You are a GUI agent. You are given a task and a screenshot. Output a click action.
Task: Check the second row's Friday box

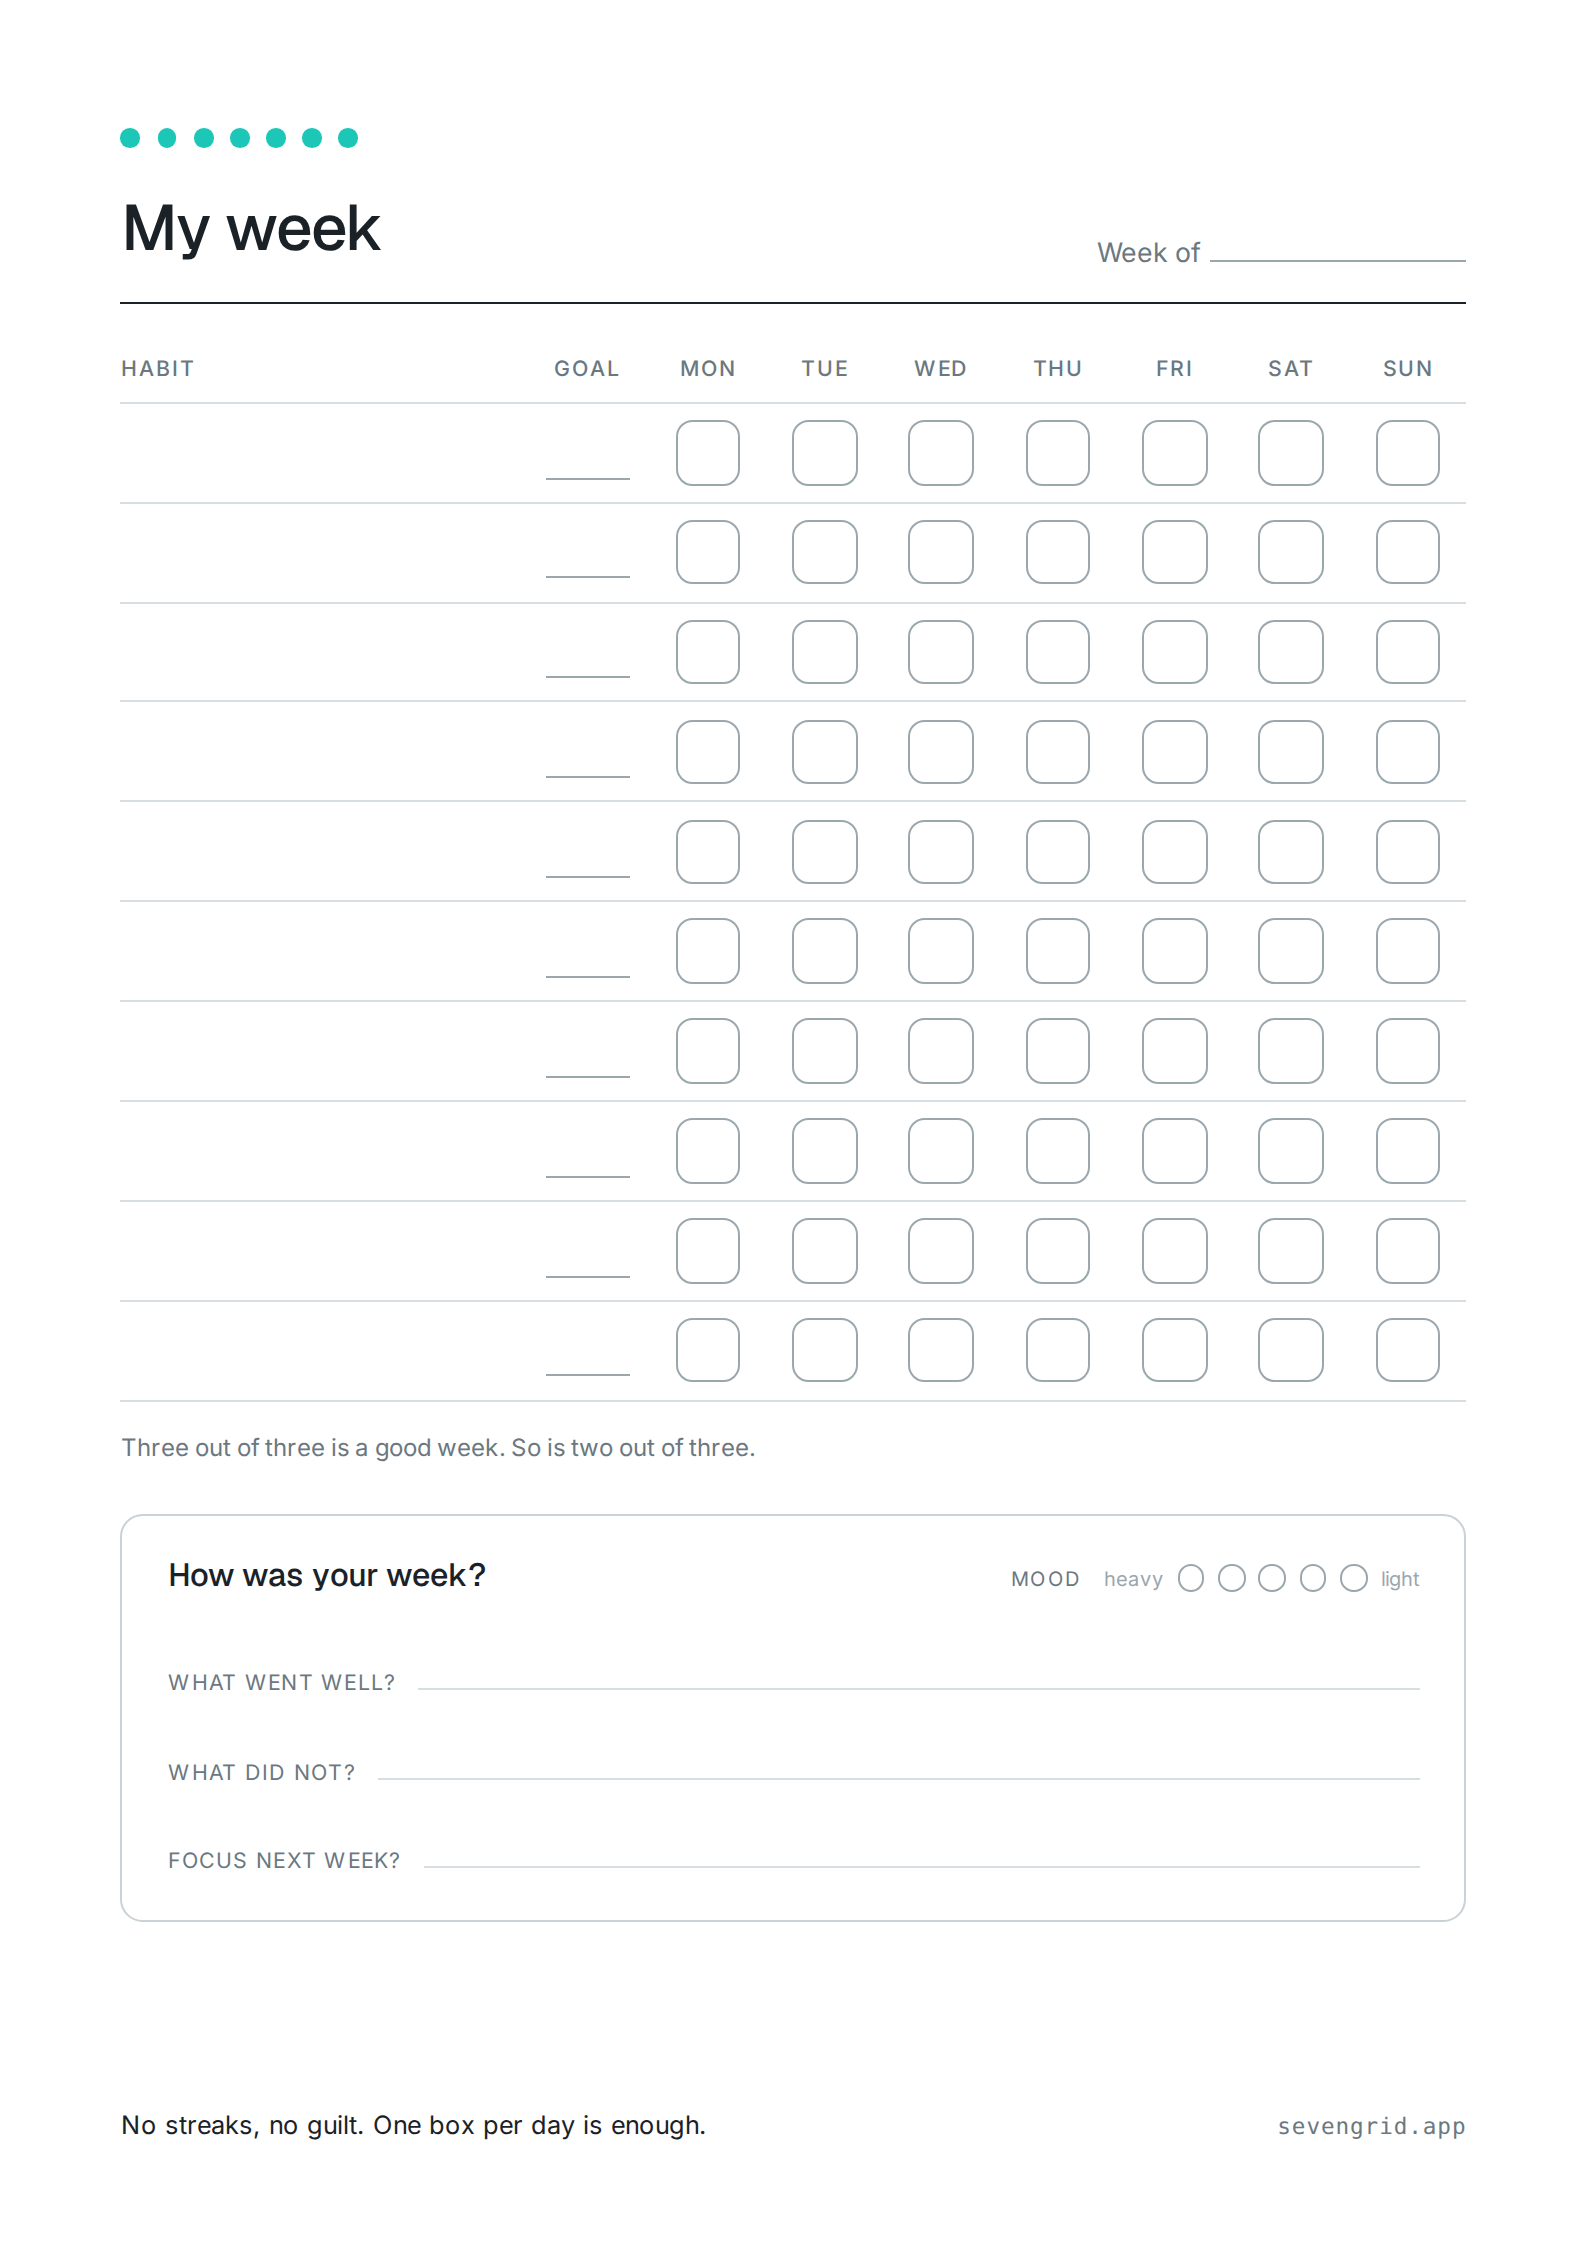tap(1174, 552)
